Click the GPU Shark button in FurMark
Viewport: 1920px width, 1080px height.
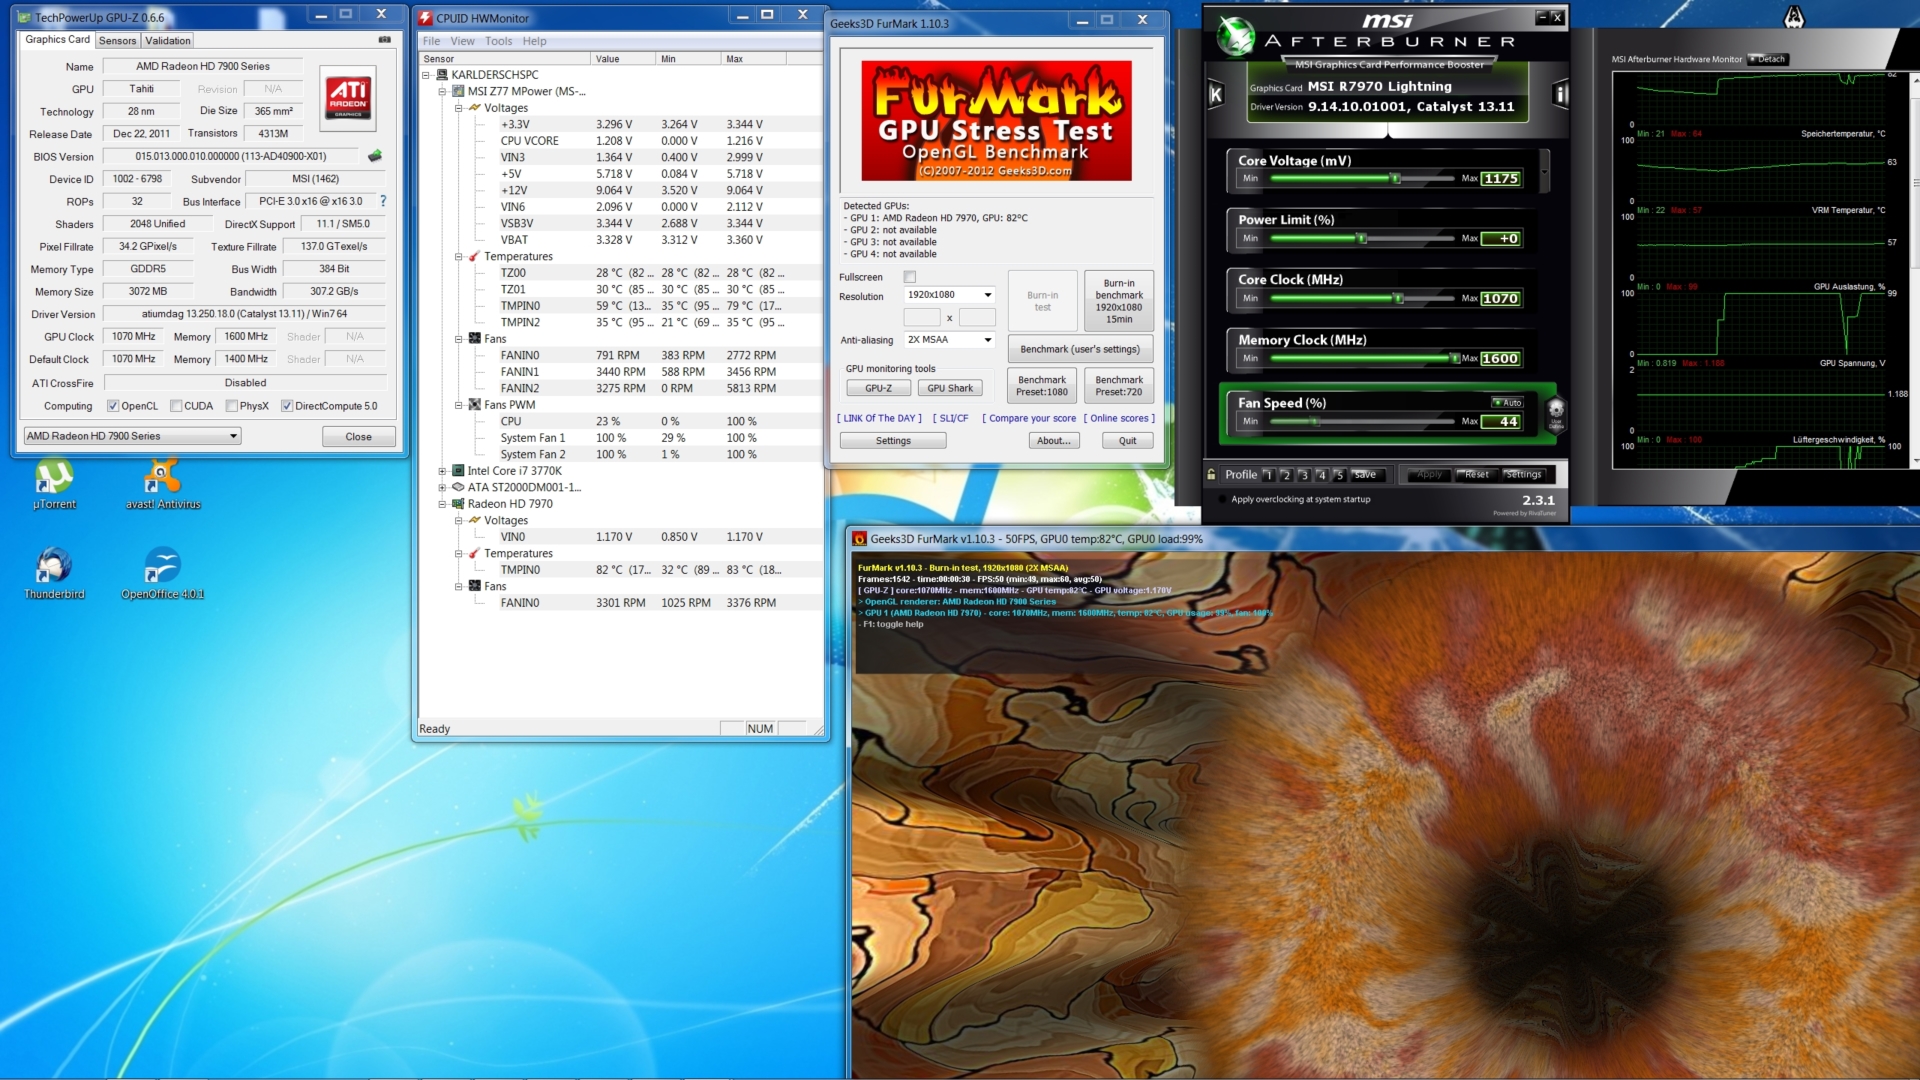tap(950, 388)
